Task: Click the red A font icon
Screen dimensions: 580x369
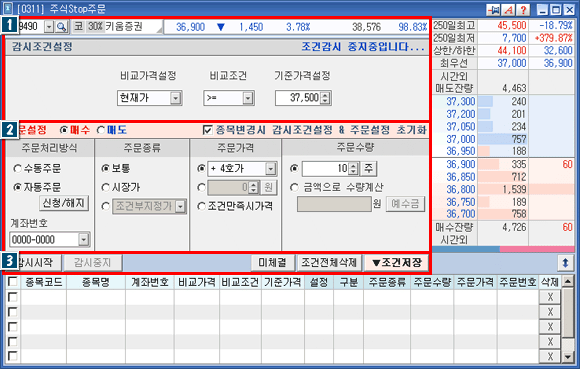Action: pos(509,10)
